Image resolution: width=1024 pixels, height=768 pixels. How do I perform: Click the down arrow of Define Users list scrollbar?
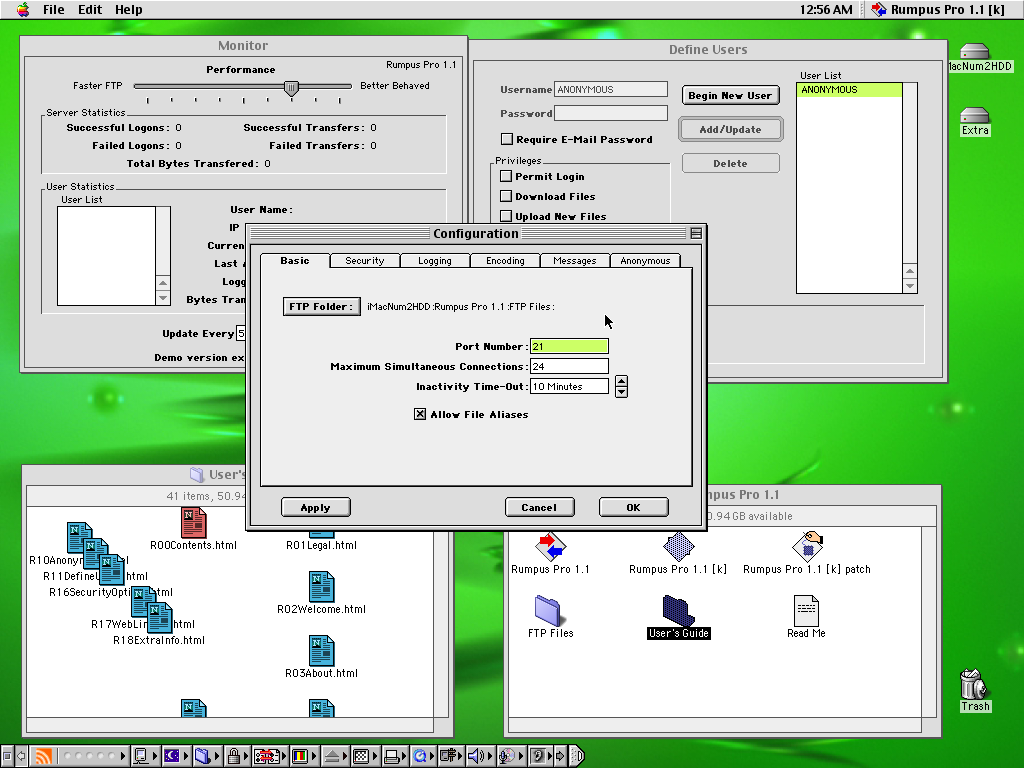point(910,285)
